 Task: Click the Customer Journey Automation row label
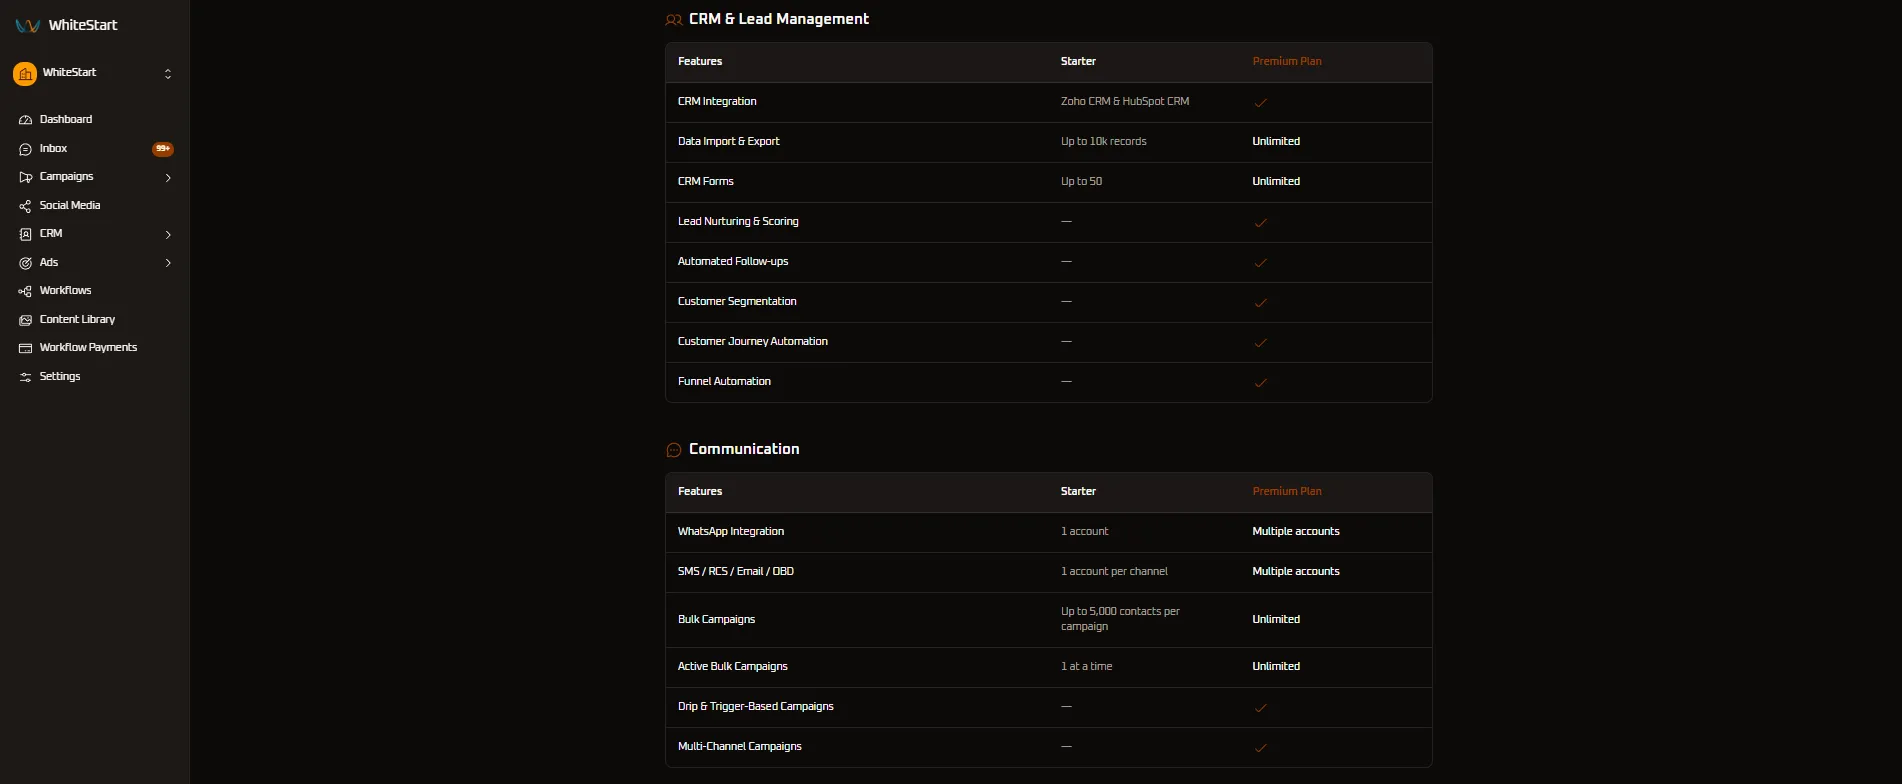coord(753,341)
